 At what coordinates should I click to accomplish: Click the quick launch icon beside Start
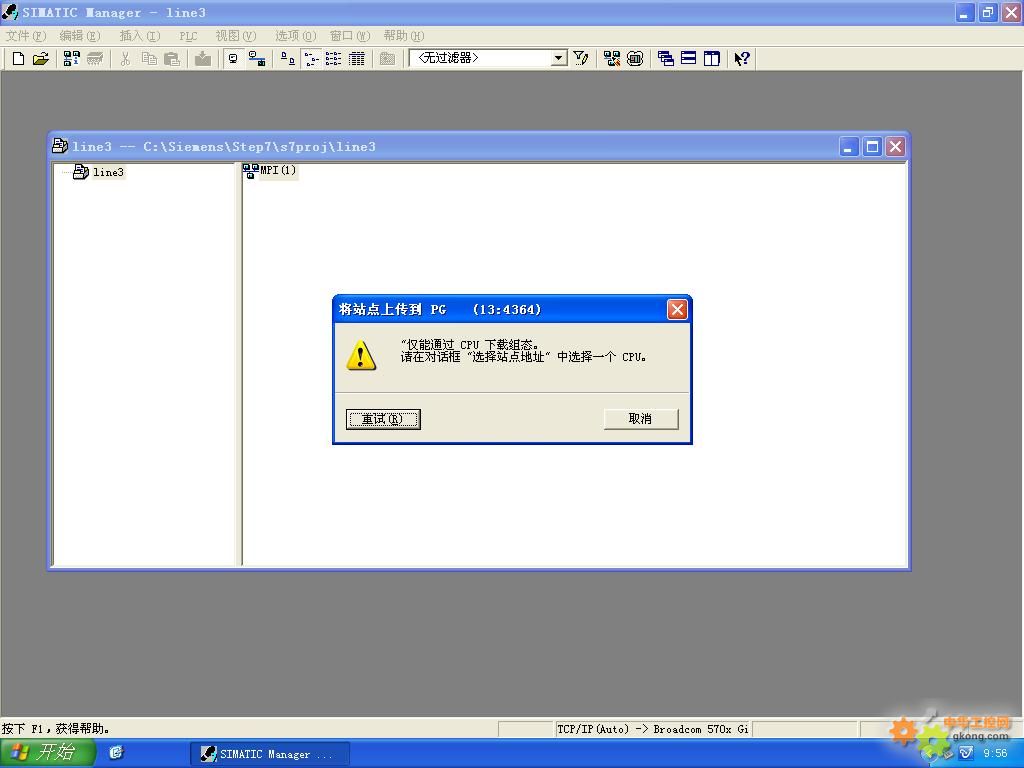[x=116, y=753]
